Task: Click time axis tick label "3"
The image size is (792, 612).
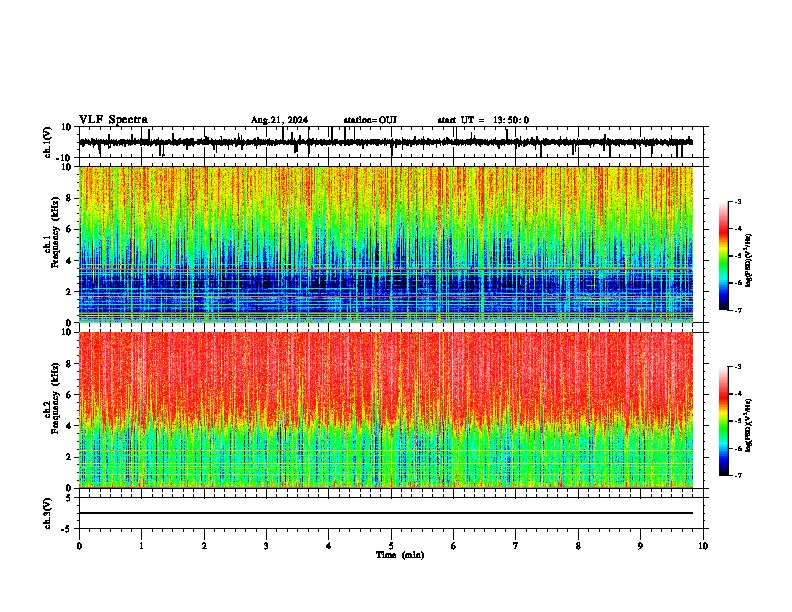Action: click(266, 546)
